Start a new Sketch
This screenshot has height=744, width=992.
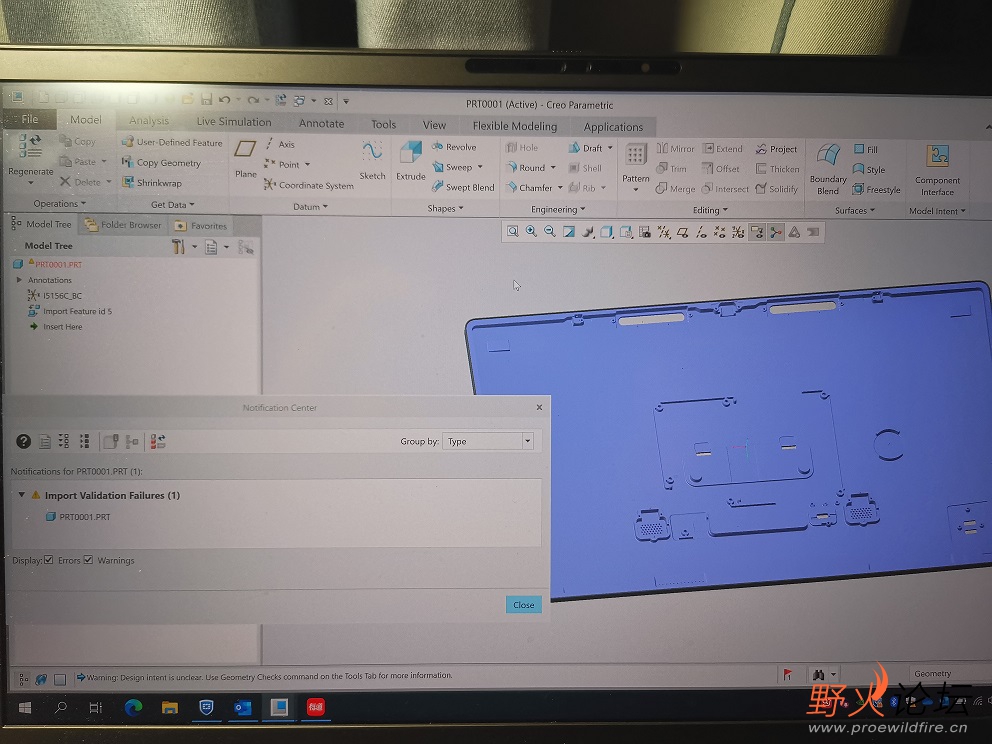pos(372,161)
